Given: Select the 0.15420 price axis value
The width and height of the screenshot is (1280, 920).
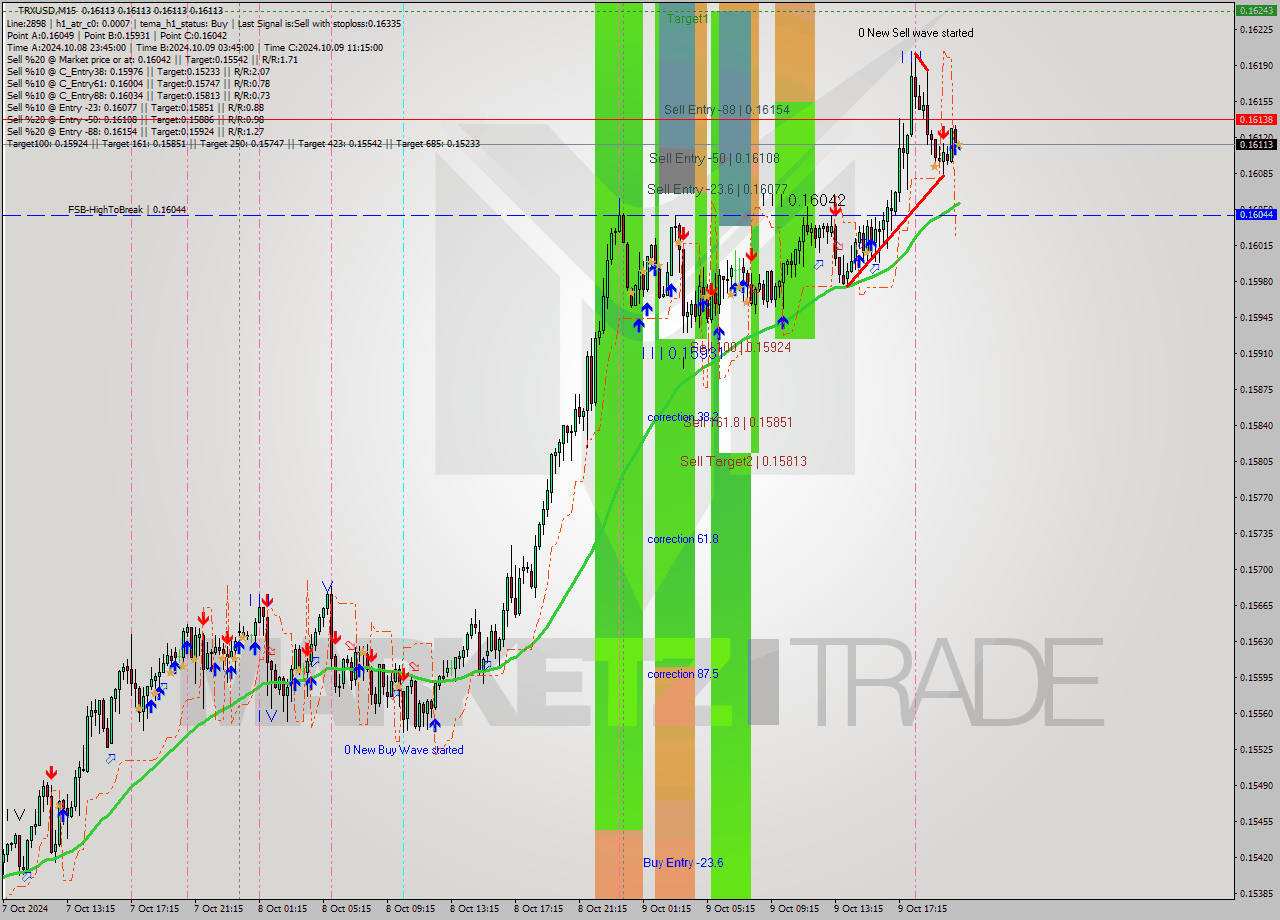Looking at the screenshot, I should (x=1255, y=857).
